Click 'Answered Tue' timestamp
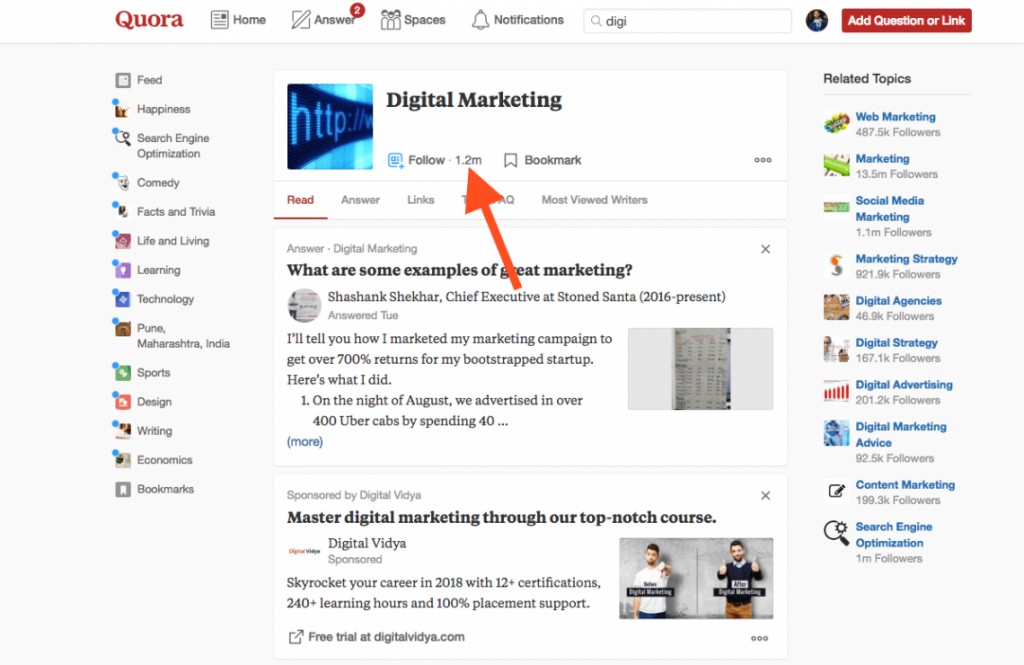 (x=362, y=316)
